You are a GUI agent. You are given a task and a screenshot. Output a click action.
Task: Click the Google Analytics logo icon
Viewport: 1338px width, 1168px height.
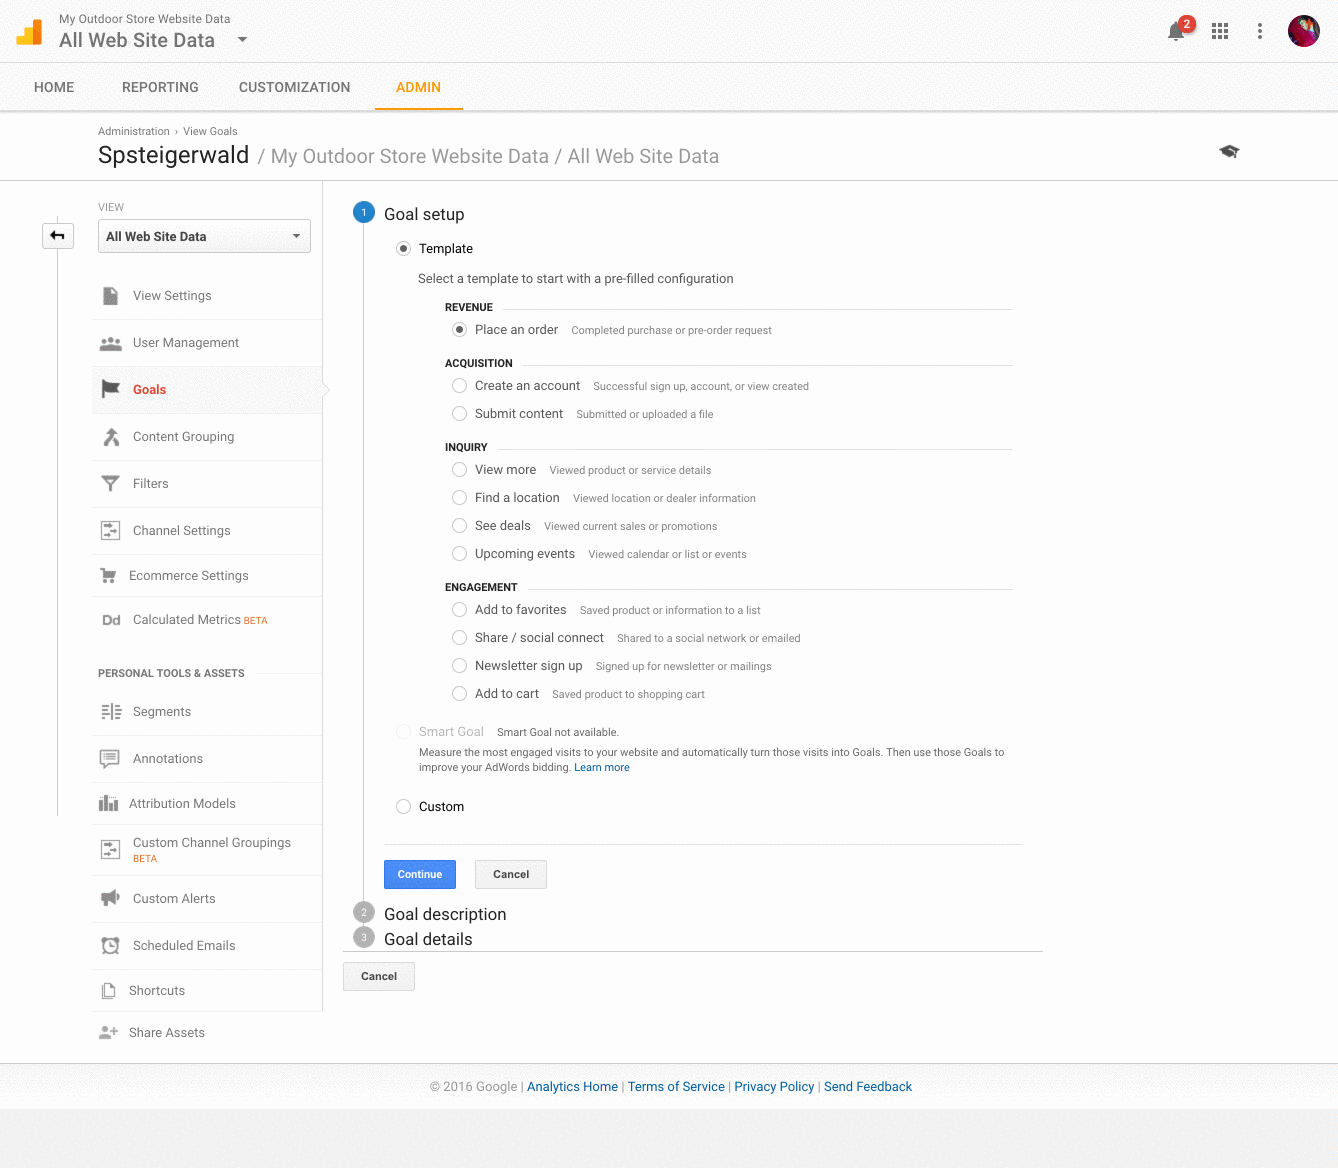(x=30, y=32)
